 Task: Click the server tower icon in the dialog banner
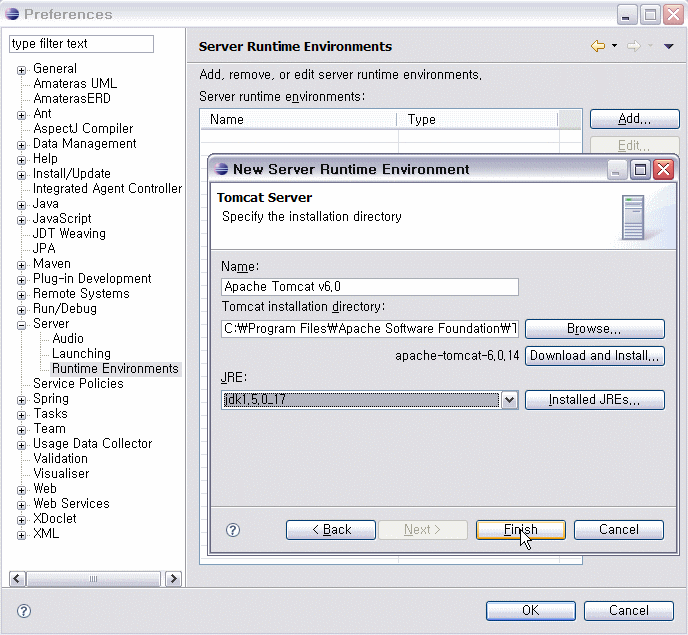pos(633,217)
